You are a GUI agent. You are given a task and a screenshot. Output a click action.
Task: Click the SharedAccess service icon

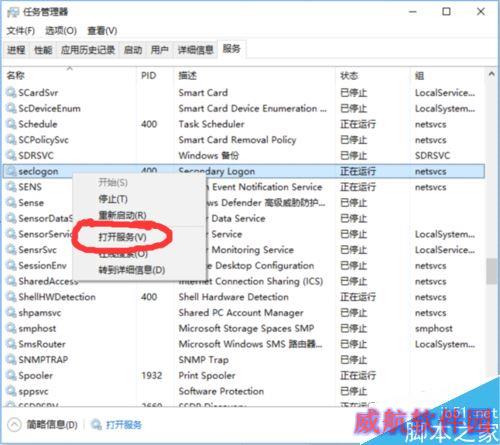tap(12, 281)
